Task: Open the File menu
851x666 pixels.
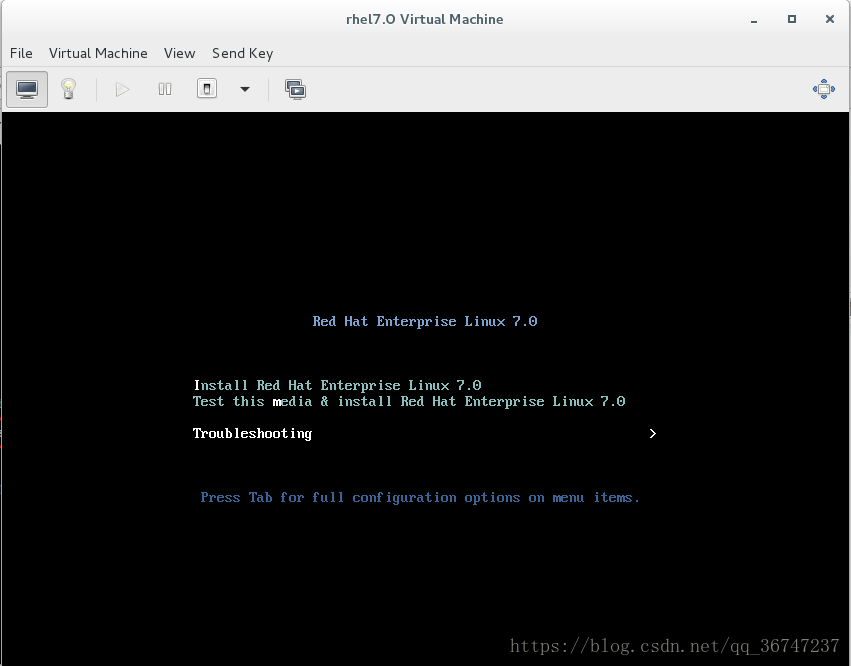Action: click(21, 53)
